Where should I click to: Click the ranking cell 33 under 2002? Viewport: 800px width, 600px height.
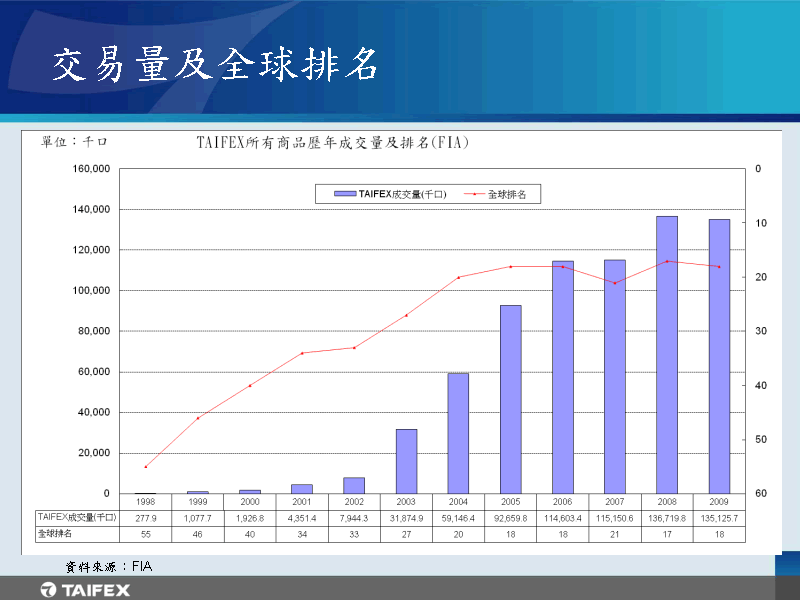[354, 534]
